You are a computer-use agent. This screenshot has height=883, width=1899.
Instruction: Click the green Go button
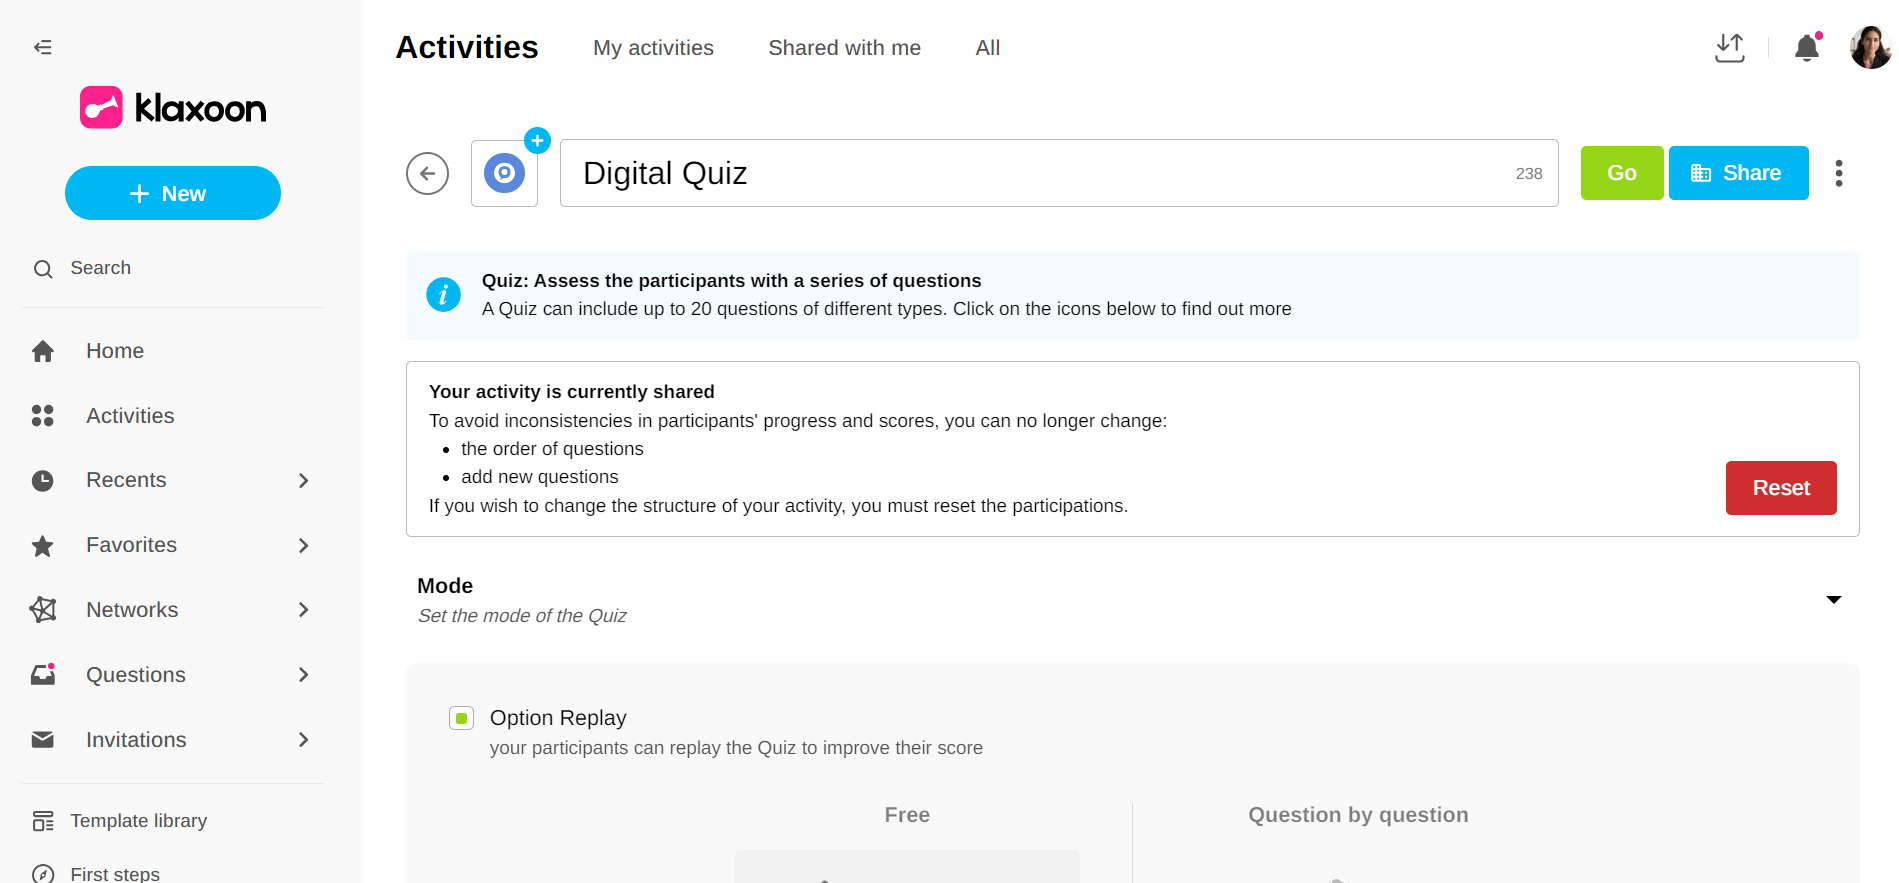point(1621,173)
